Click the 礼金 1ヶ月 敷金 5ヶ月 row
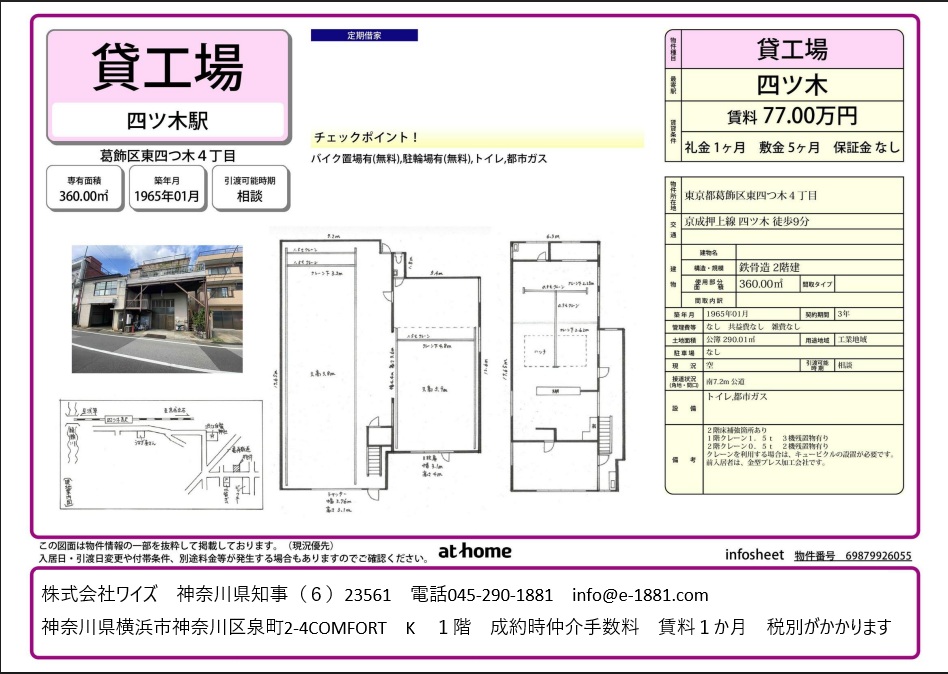Screen dimensions: 948x674 791,146
